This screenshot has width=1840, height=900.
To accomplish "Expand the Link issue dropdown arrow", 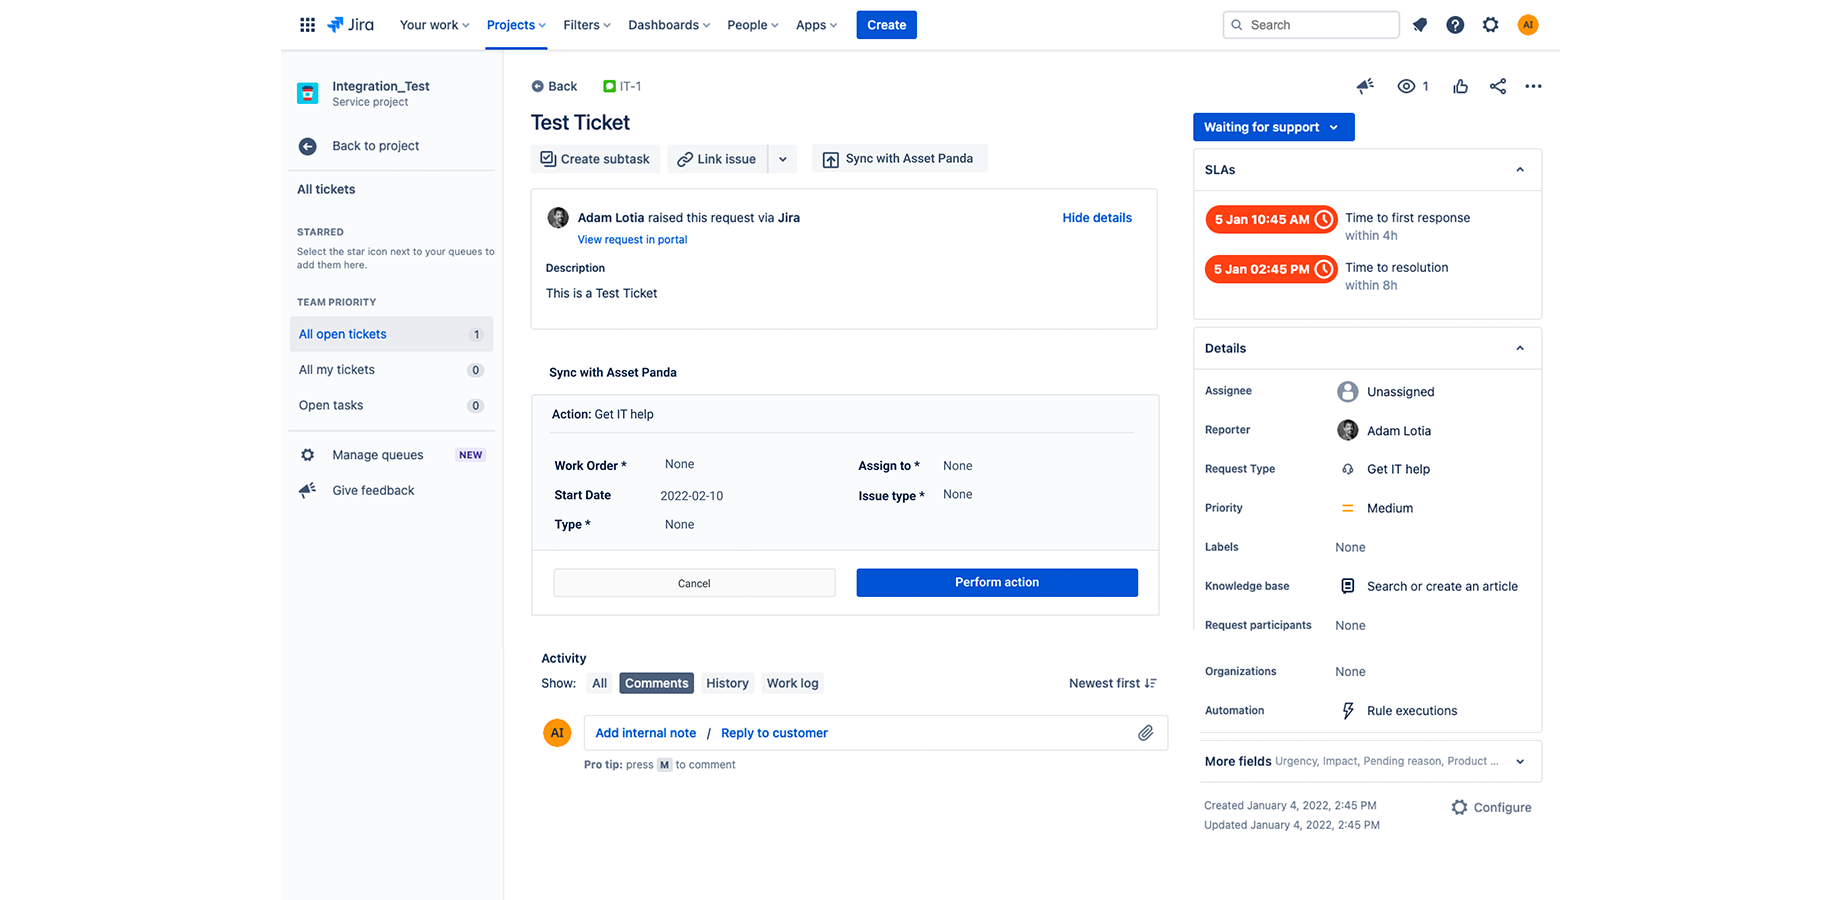I will [783, 159].
